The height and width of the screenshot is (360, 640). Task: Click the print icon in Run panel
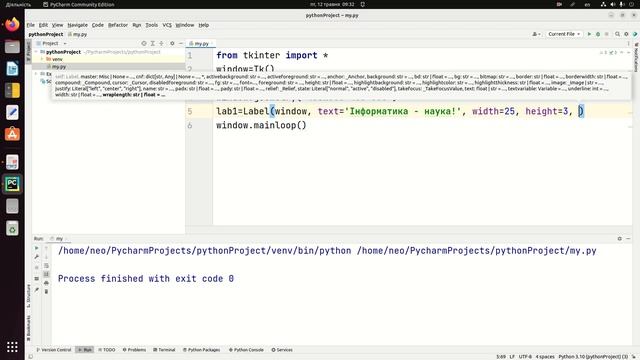tap(46, 283)
